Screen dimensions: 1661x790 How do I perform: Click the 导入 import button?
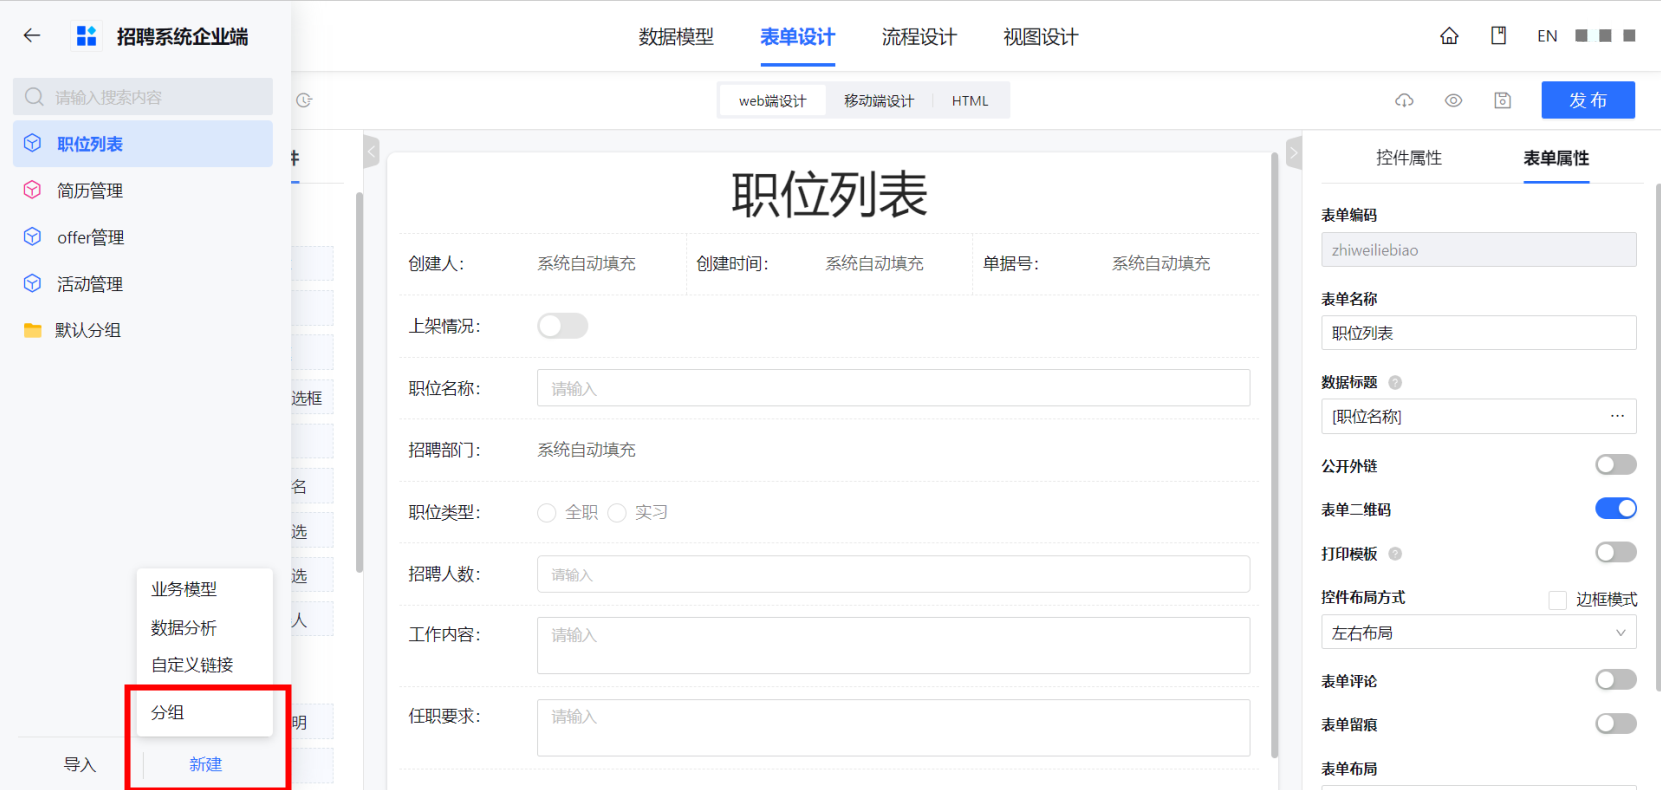tap(80, 765)
